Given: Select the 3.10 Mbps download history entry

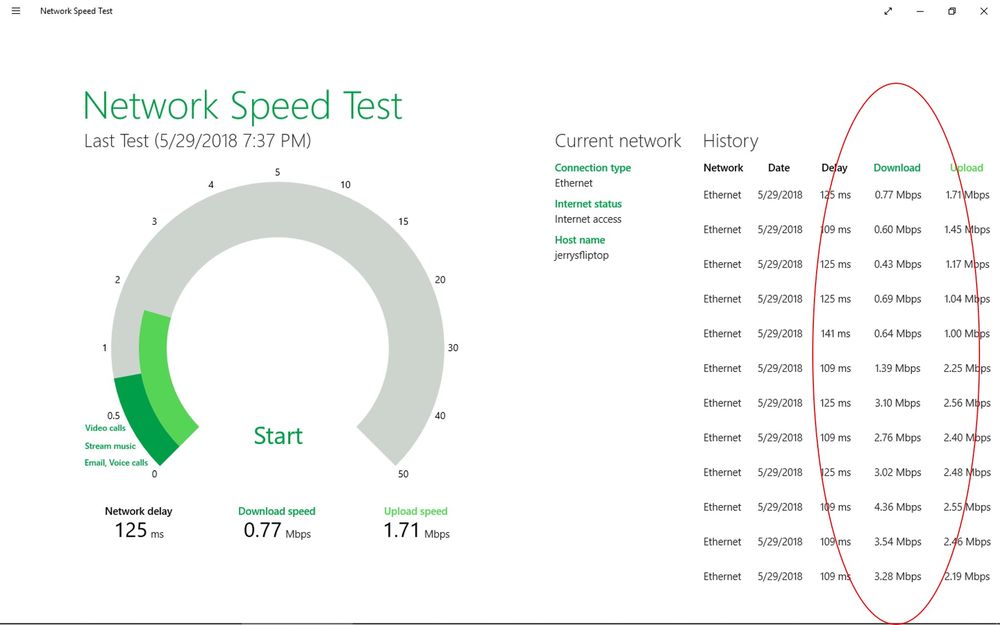Looking at the screenshot, I should click(x=897, y=403).
